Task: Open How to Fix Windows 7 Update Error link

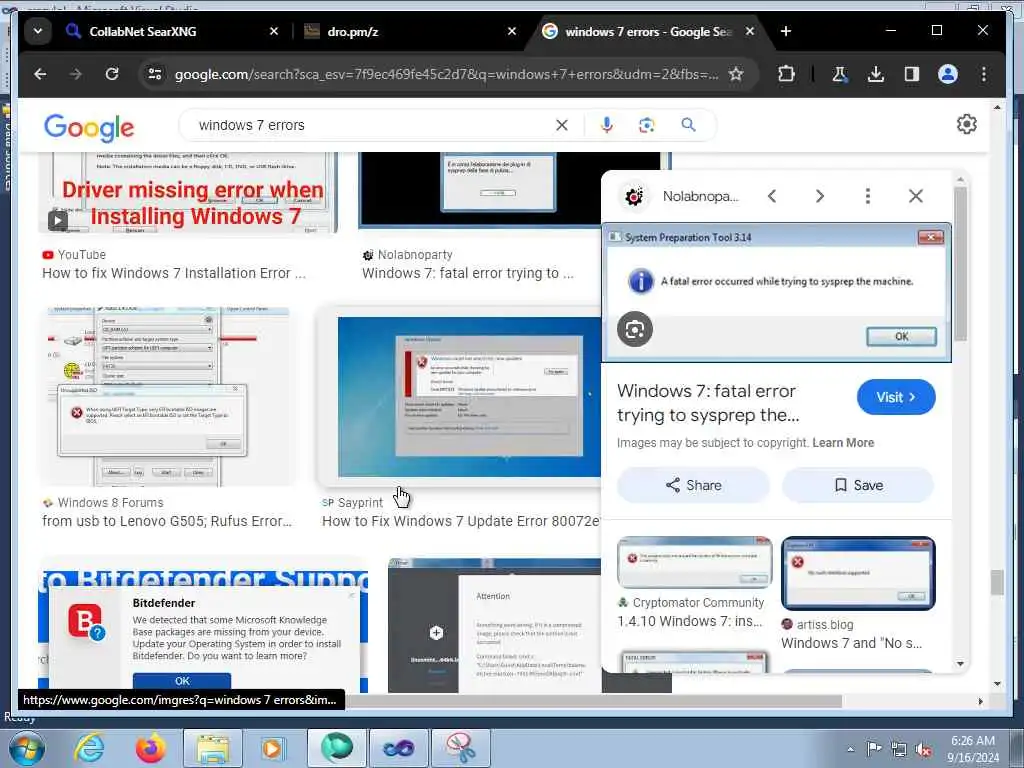Action: coord(461,521)
